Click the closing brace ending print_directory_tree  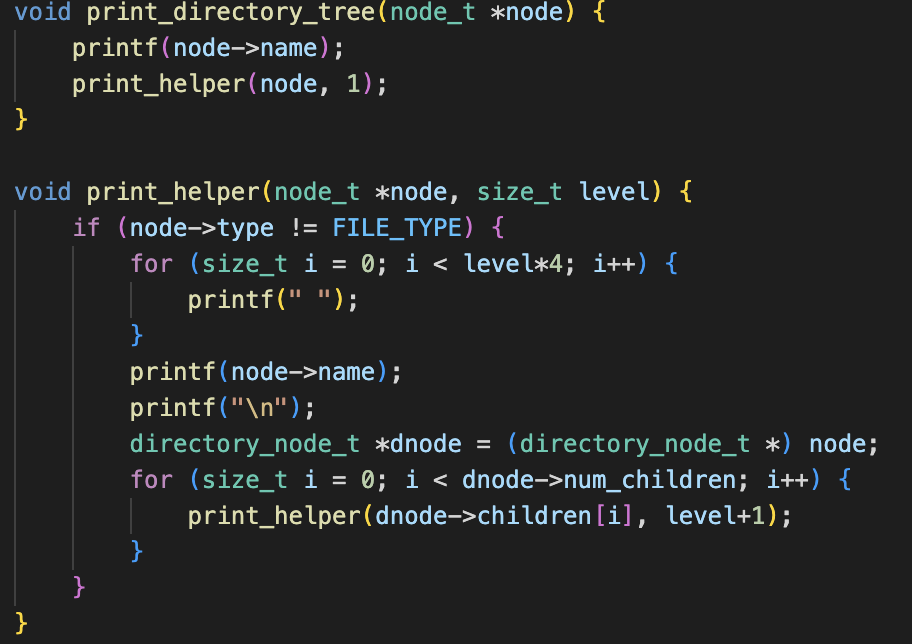coord(21,120)
